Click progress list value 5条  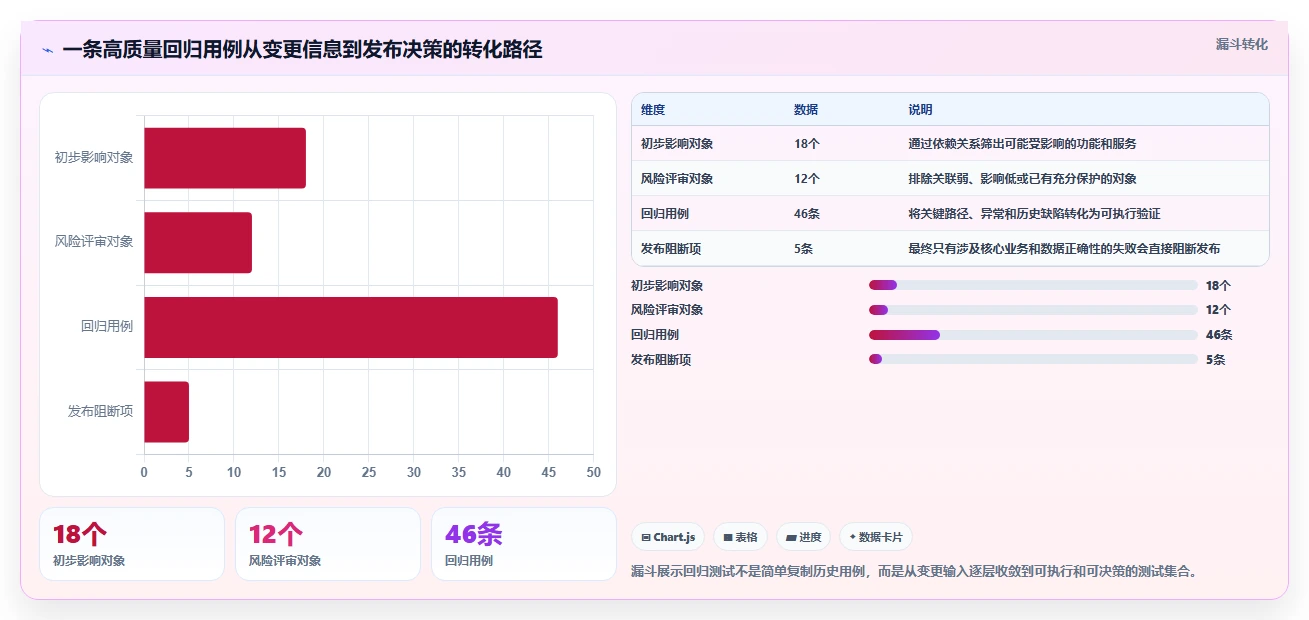[1215, 360]
